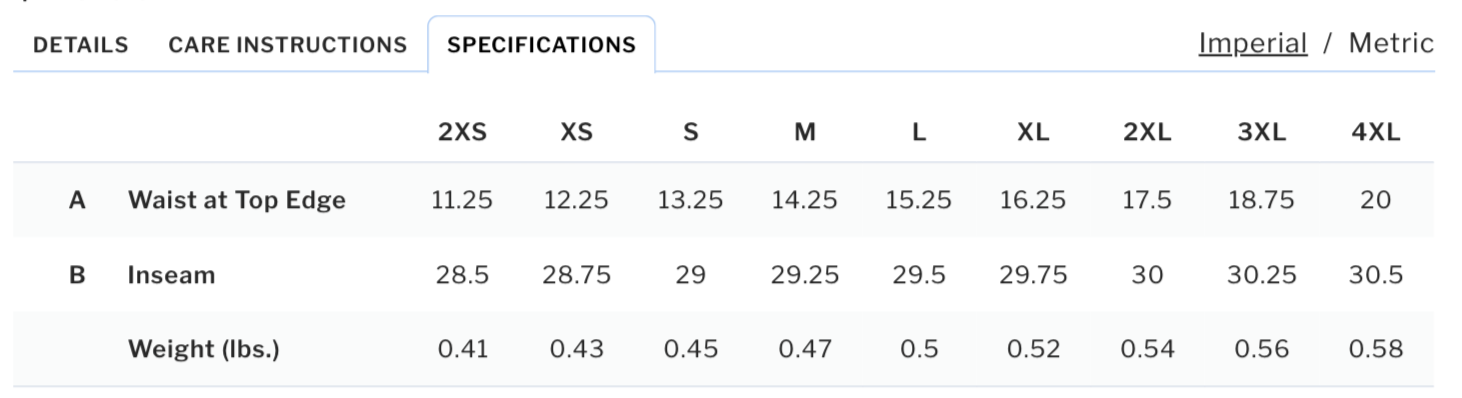This screenshot has height=398, width=1462.
Task: Select Imperial units link
Action: click(x=1253, y=43)
